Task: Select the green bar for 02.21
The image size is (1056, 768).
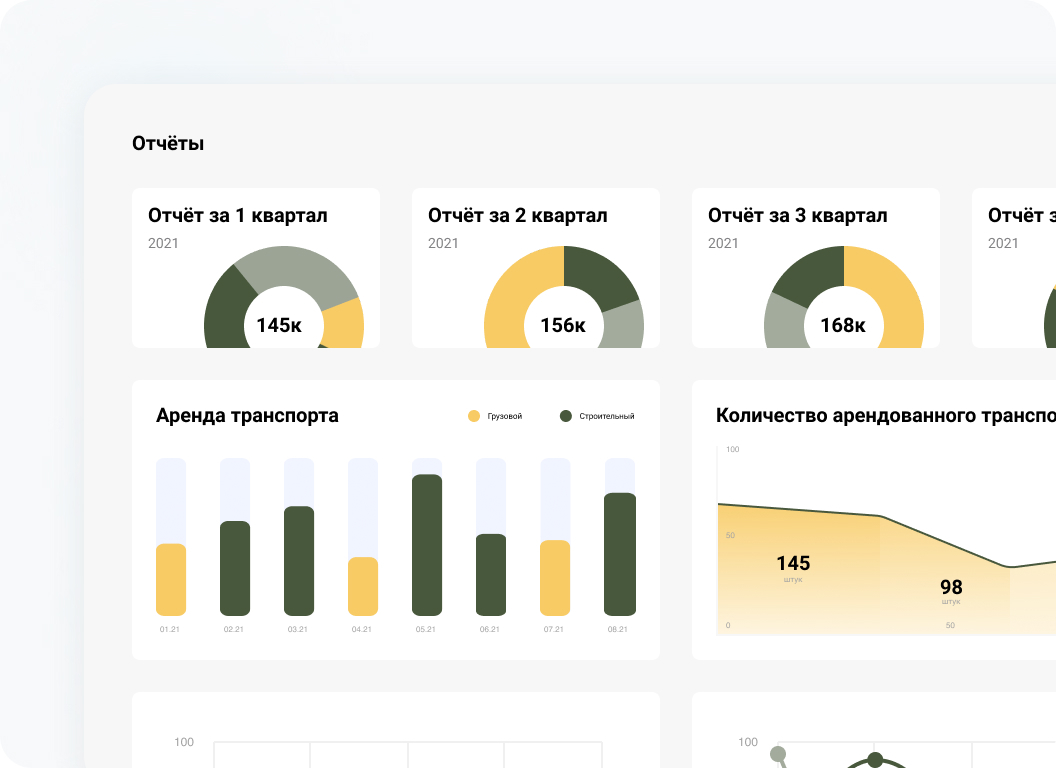Action: pos(235,568)
